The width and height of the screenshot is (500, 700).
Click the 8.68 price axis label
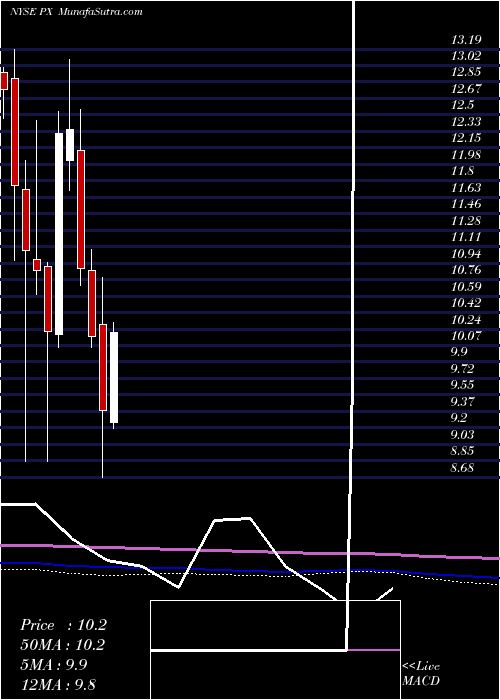(462, 468)
